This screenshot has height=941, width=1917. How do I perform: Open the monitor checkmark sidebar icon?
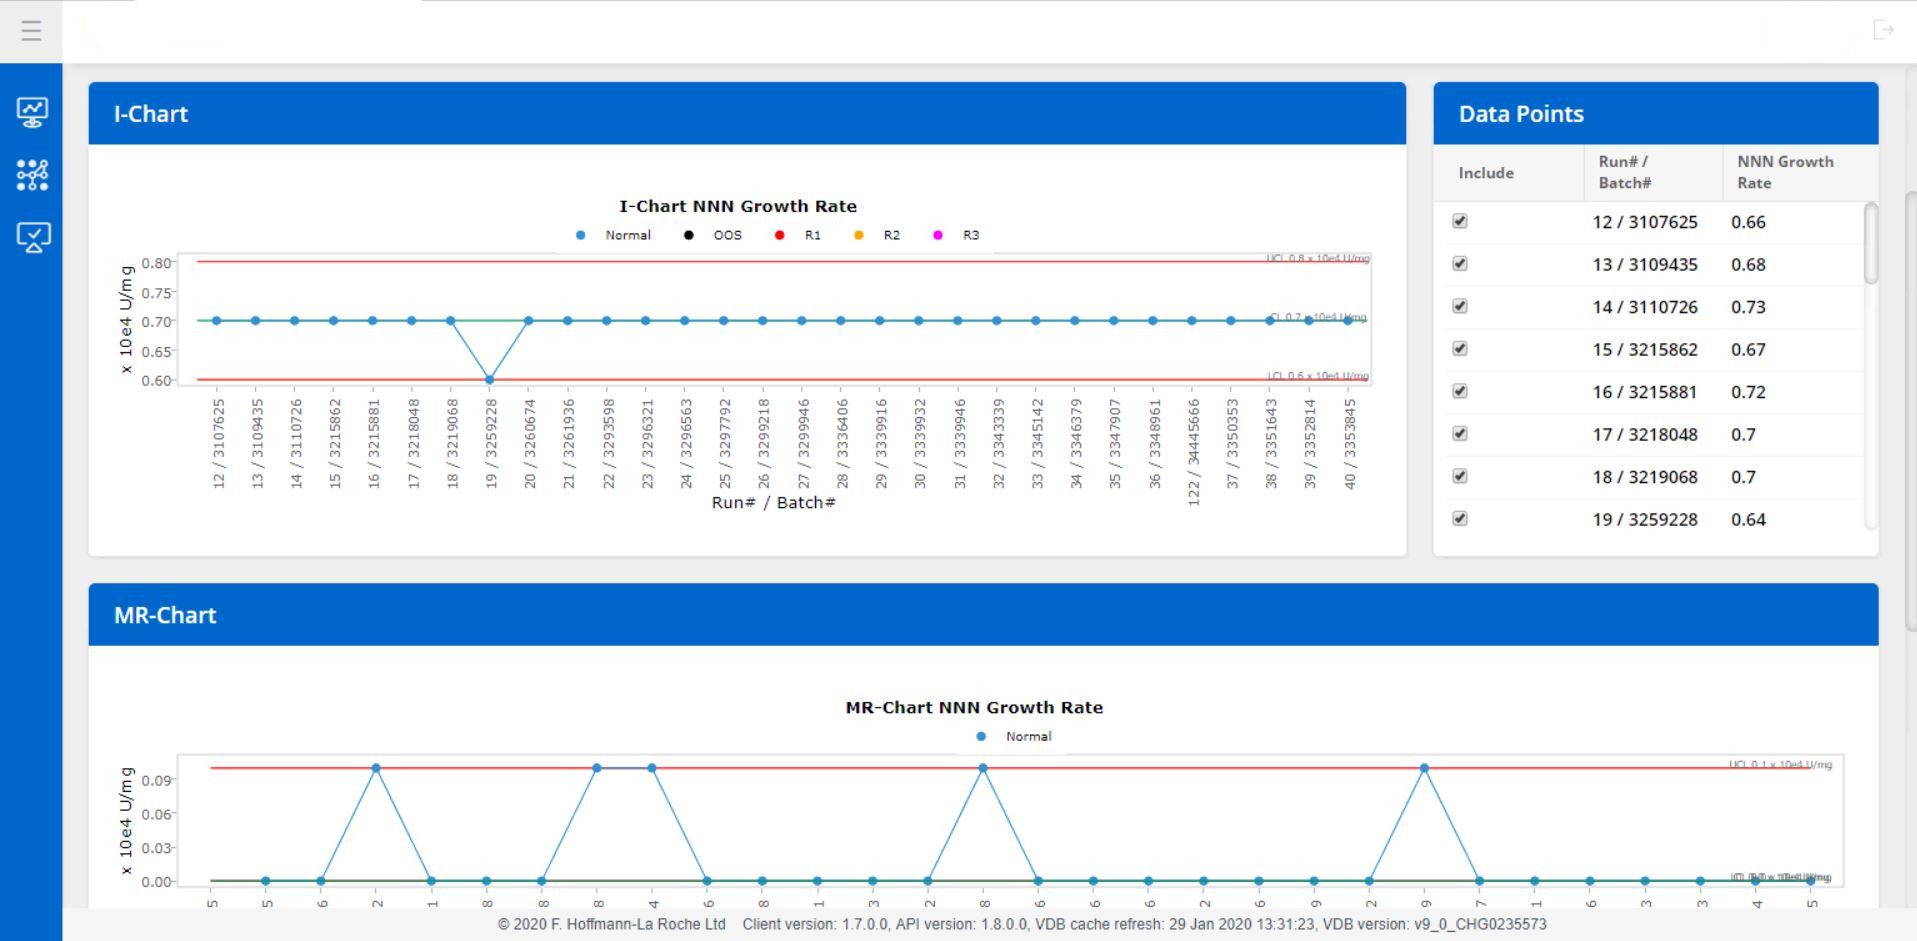pos(32,237)
